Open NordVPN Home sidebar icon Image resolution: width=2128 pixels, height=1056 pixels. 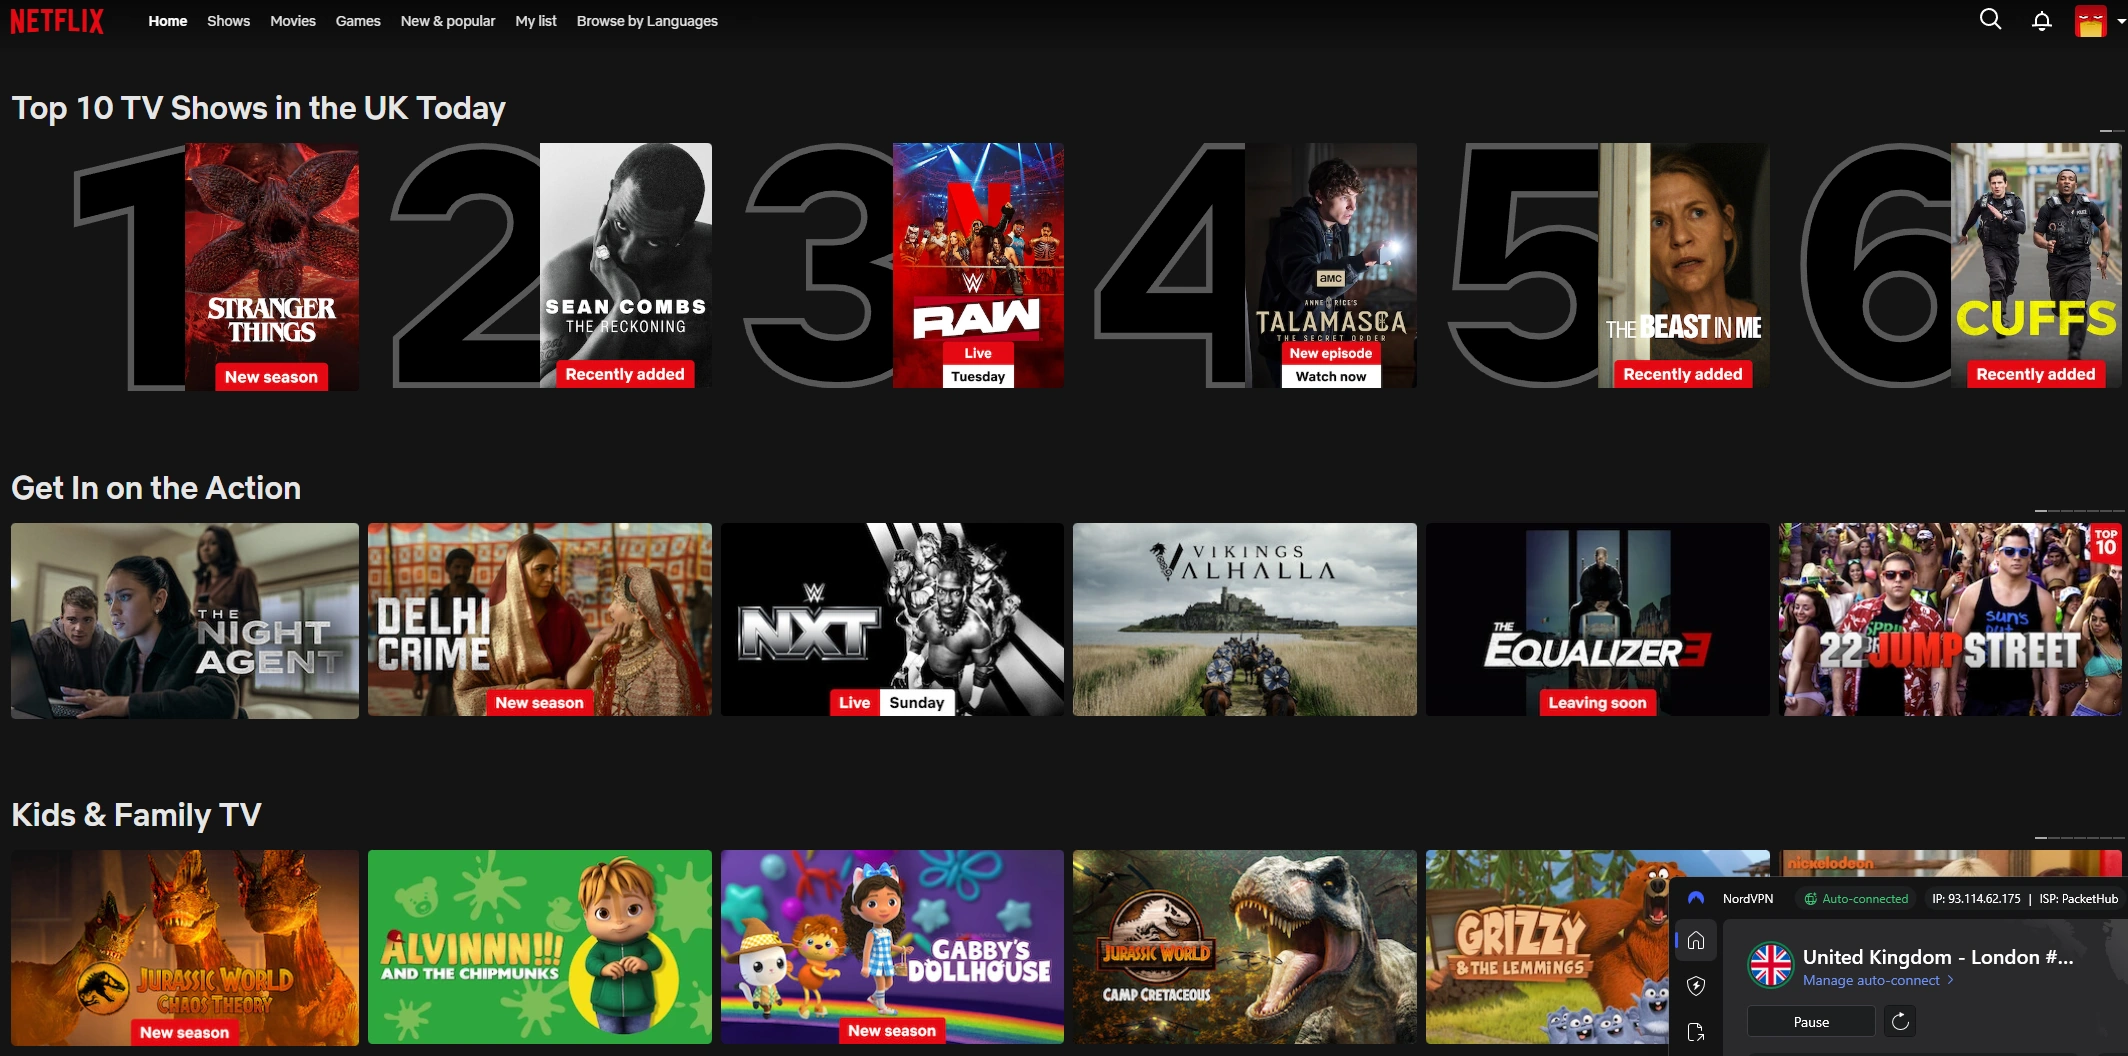(1696, 940)
